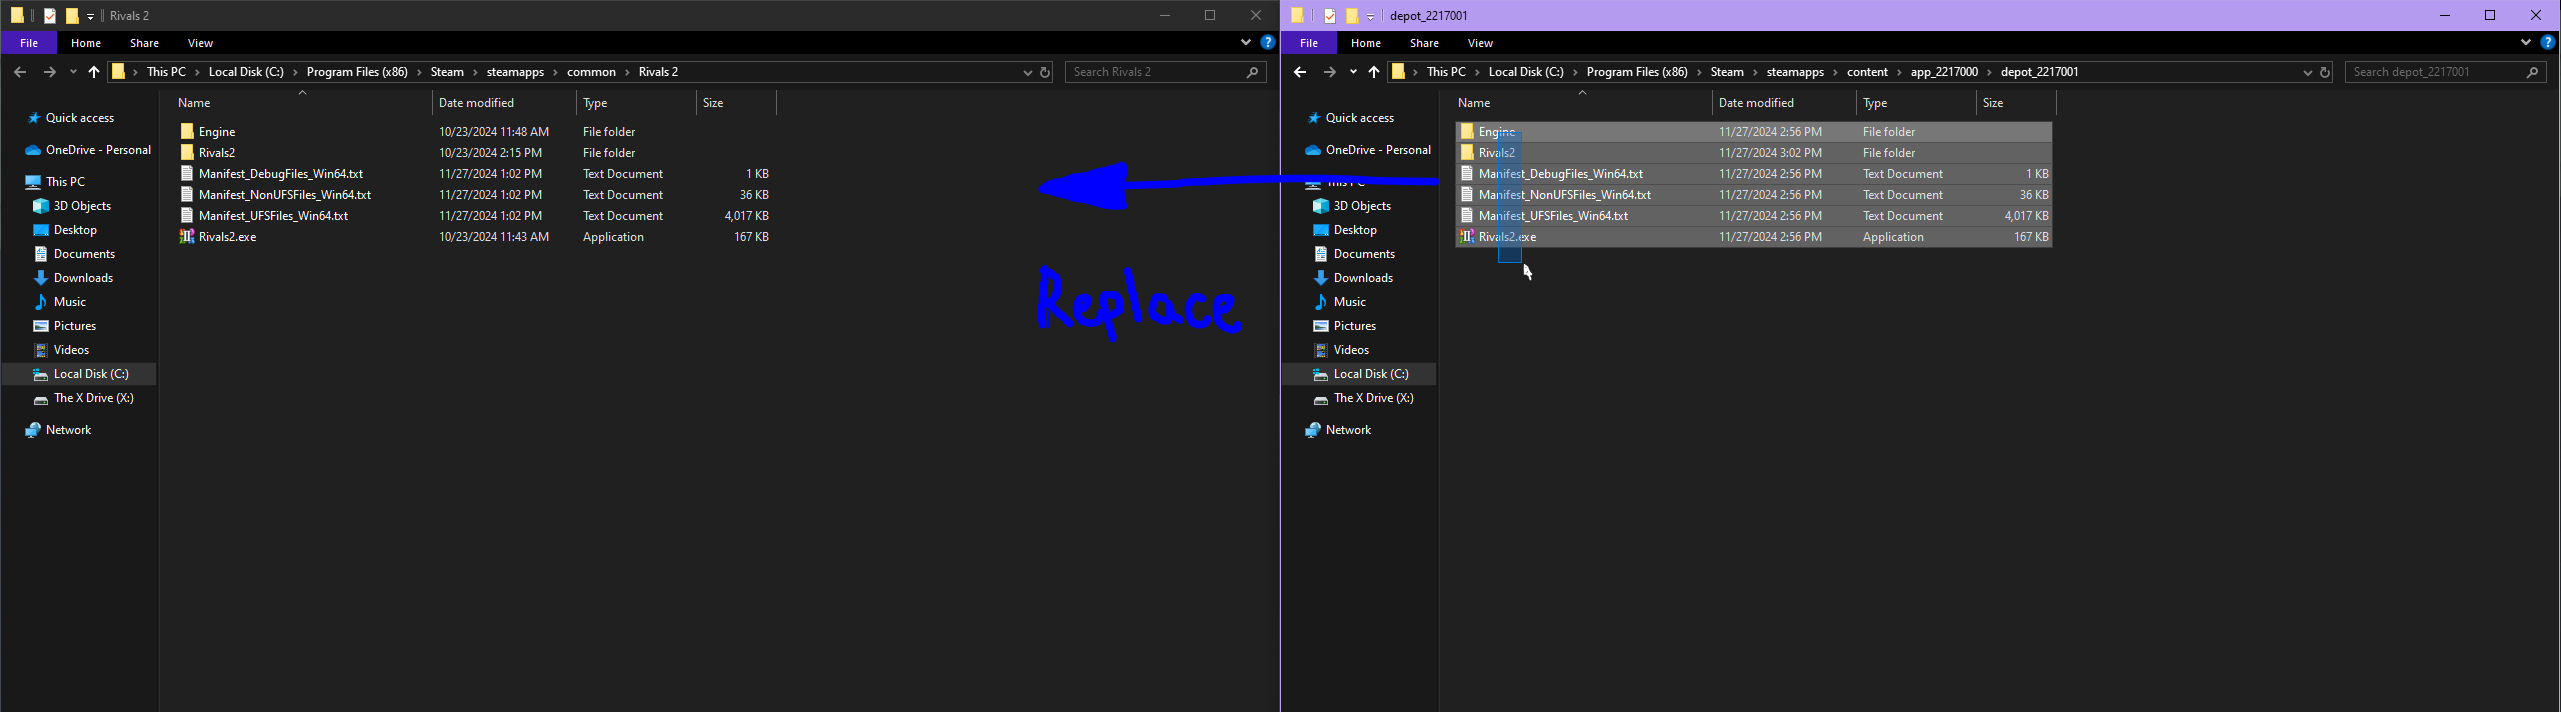2561x712 pixels.
Task: Select Rivals2.exe in Rivals 2 window
Action: click(x=227, y=237)
